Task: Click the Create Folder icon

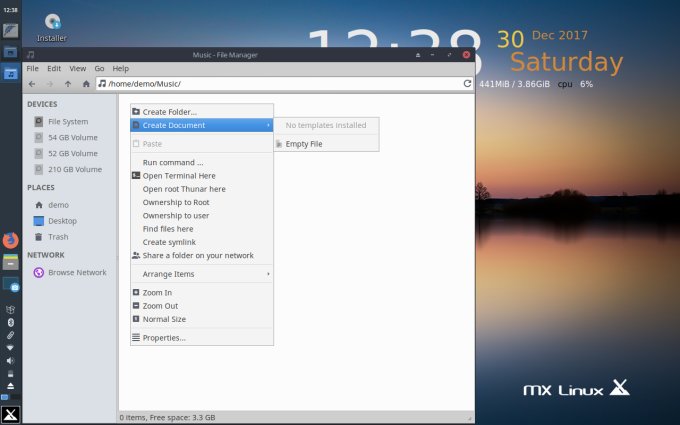Action: coord(136,111)
